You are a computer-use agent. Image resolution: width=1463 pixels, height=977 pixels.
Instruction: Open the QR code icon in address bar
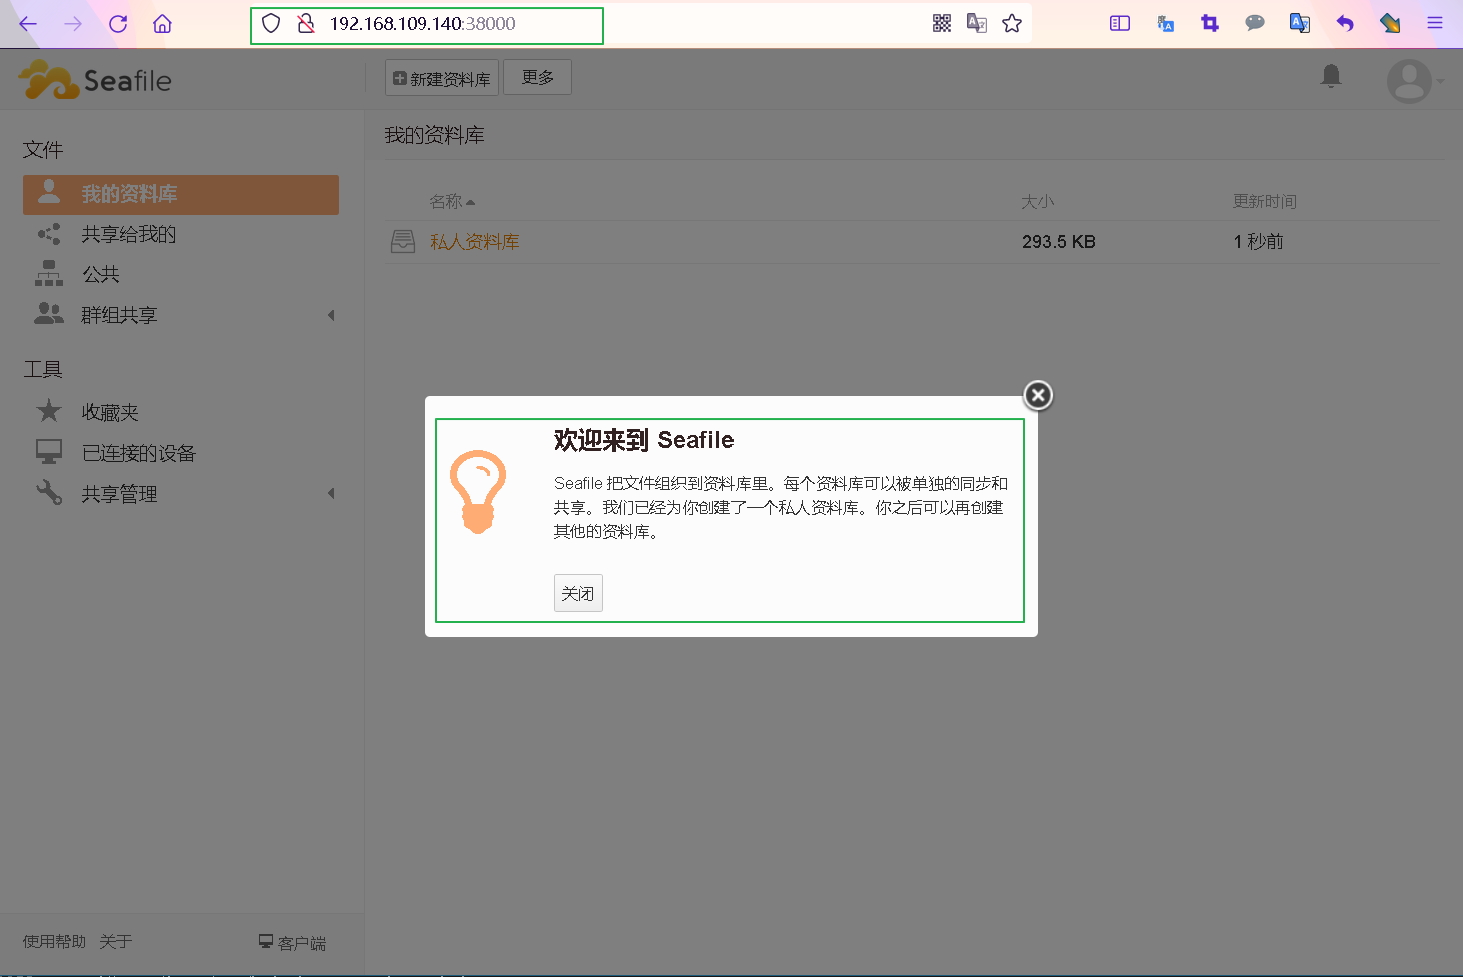coord(942,23)
